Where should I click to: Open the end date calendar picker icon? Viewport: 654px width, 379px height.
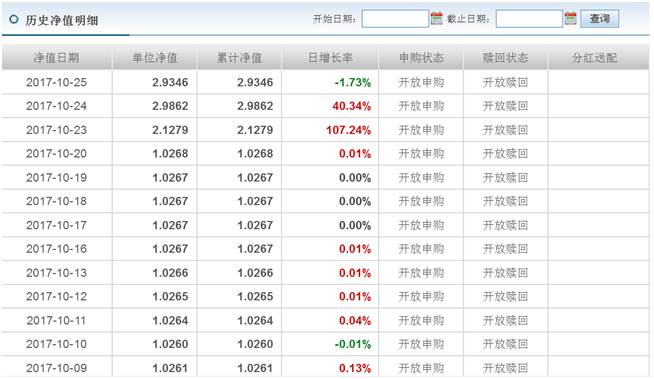point(570,18)
